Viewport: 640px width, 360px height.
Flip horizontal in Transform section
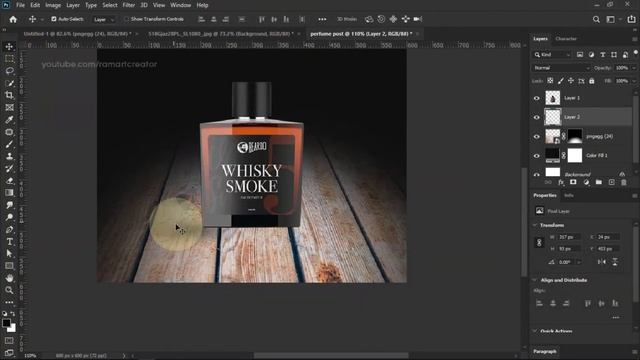(602, 262)
